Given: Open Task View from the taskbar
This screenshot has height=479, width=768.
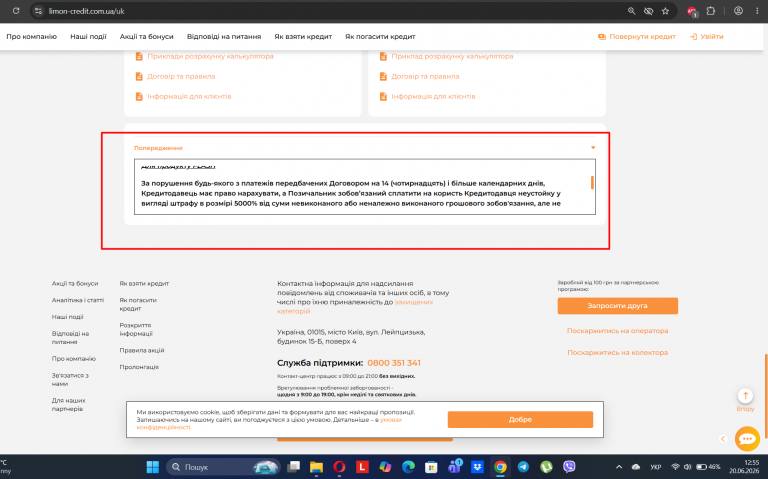Looking at the screenshot, I should coord(293,467).
